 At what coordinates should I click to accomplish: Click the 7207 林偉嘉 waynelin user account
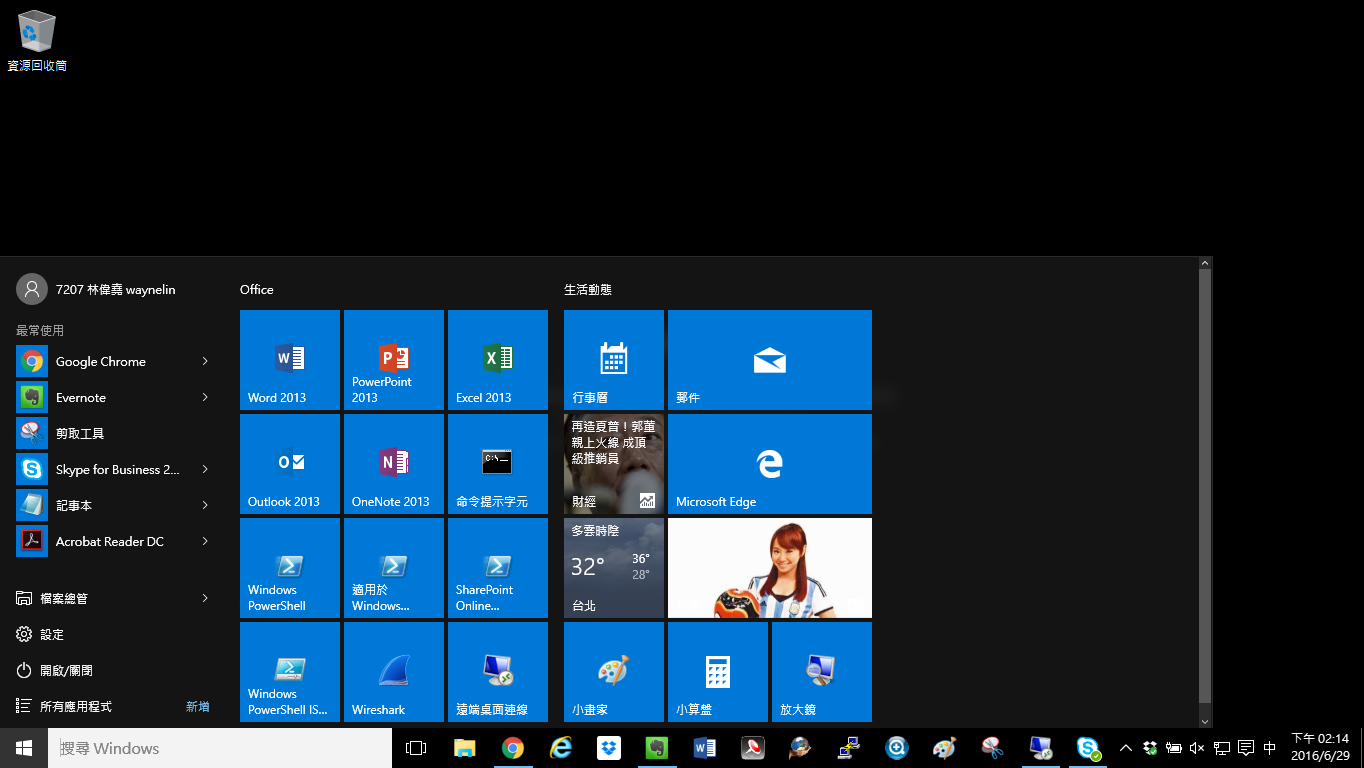tap(96, 289)
